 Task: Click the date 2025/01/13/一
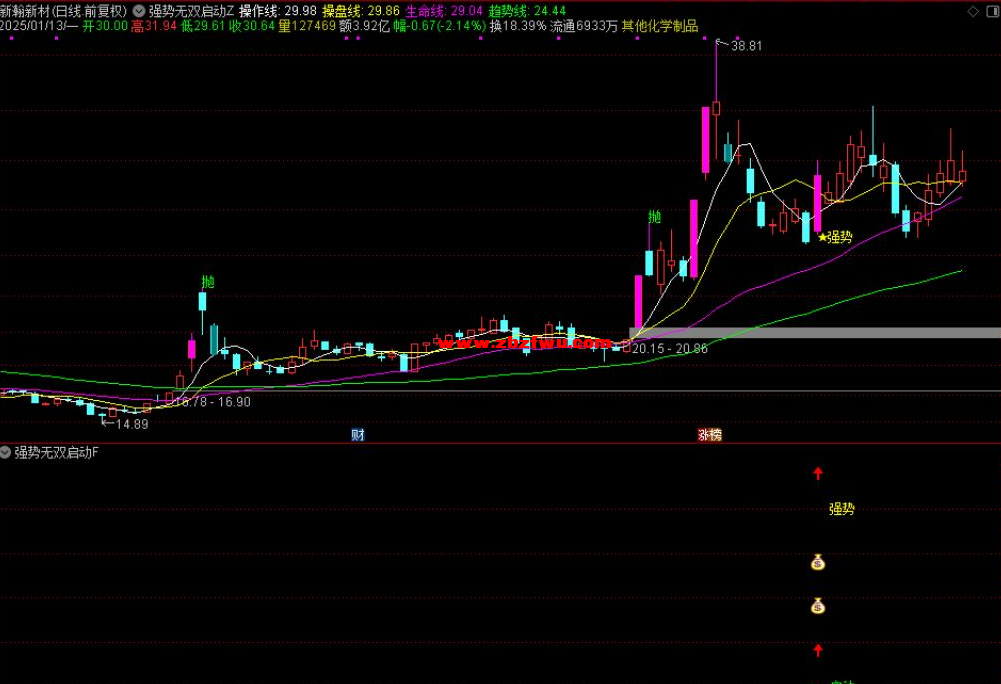(x=39, y=26)
